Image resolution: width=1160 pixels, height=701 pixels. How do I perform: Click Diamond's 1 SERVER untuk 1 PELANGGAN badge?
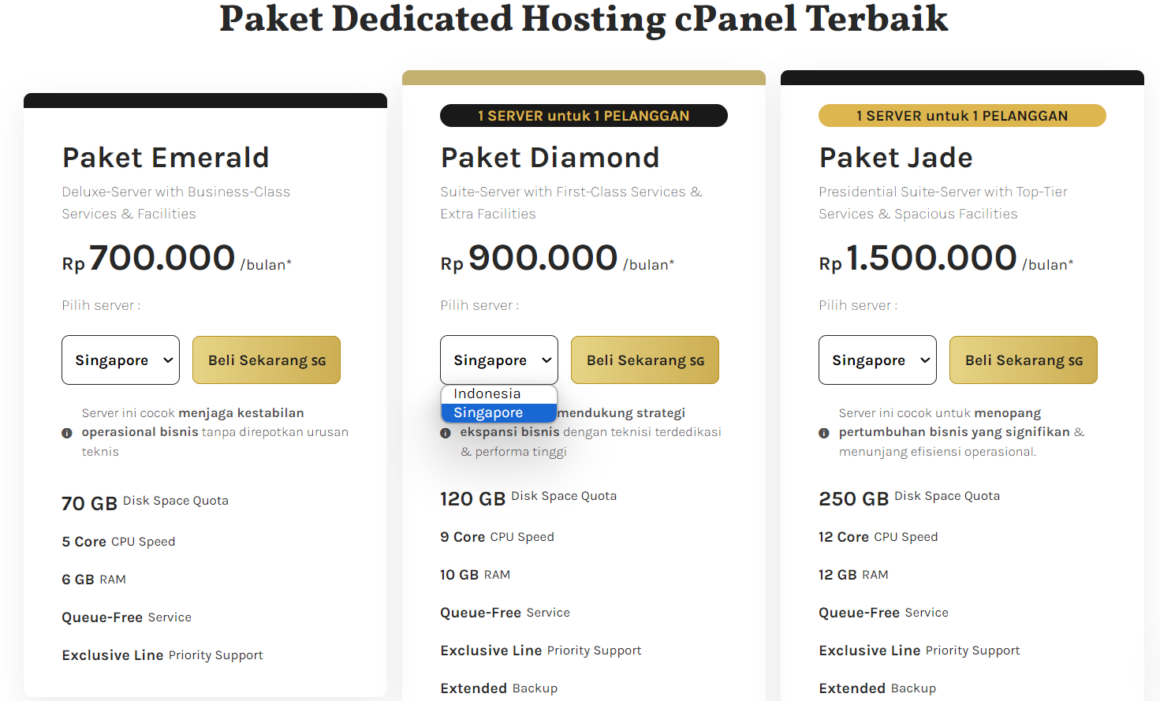[583, 115]
